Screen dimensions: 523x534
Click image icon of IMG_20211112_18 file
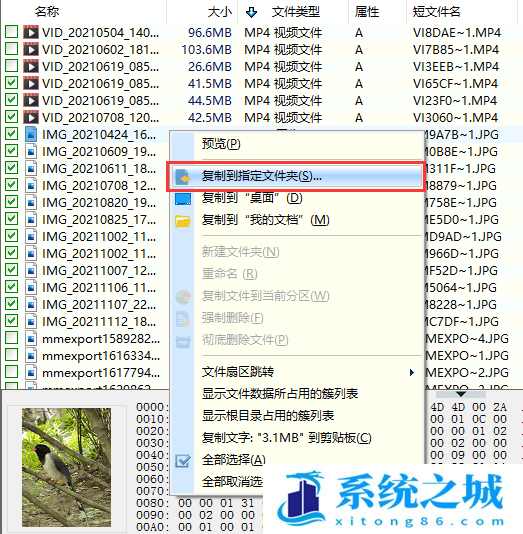tap(31, 321)
